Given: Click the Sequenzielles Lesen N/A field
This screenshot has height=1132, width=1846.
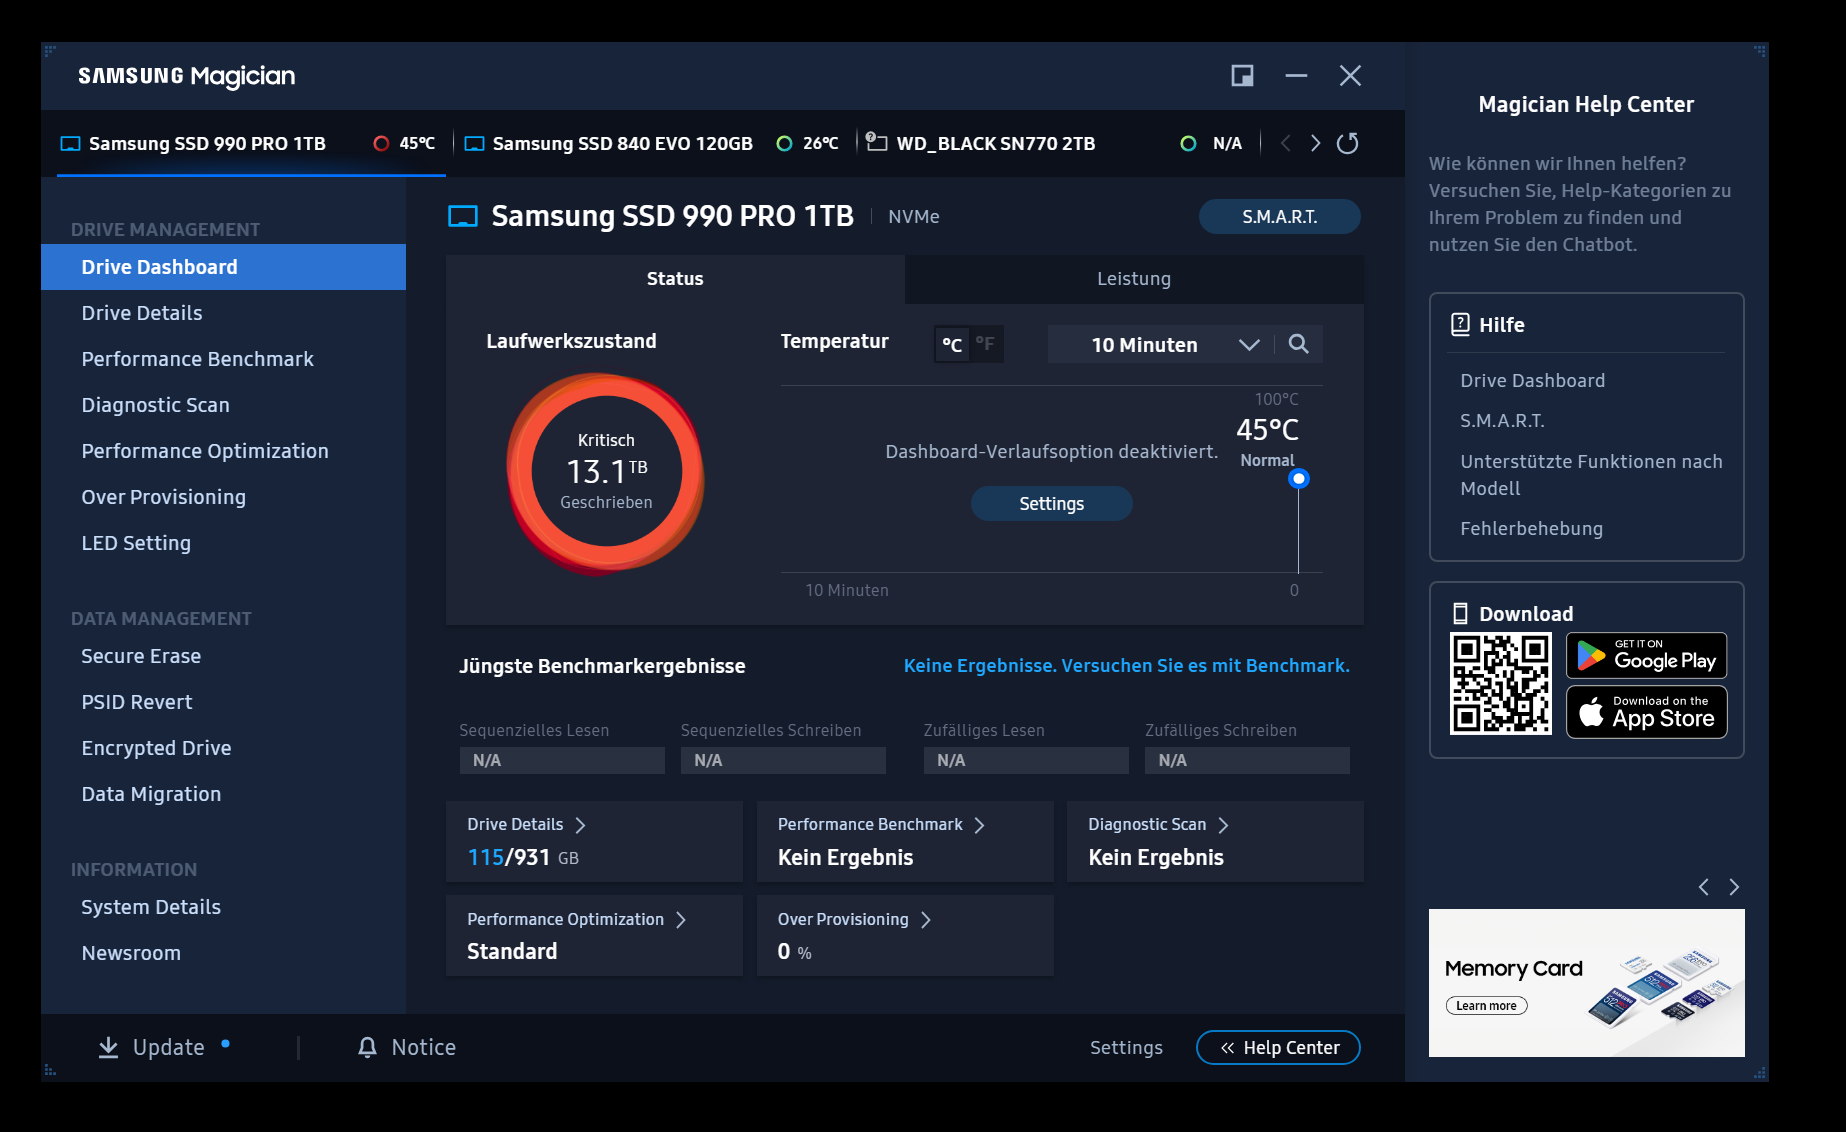Looking at the screenshot, I should tap(562, 761).
